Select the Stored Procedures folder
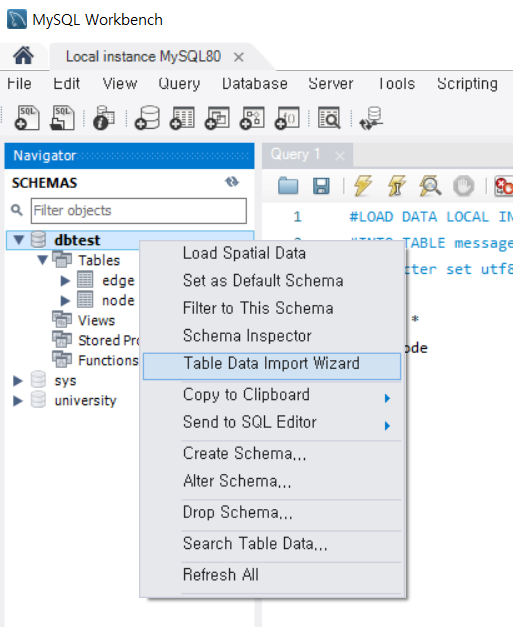 pos(108,340)
